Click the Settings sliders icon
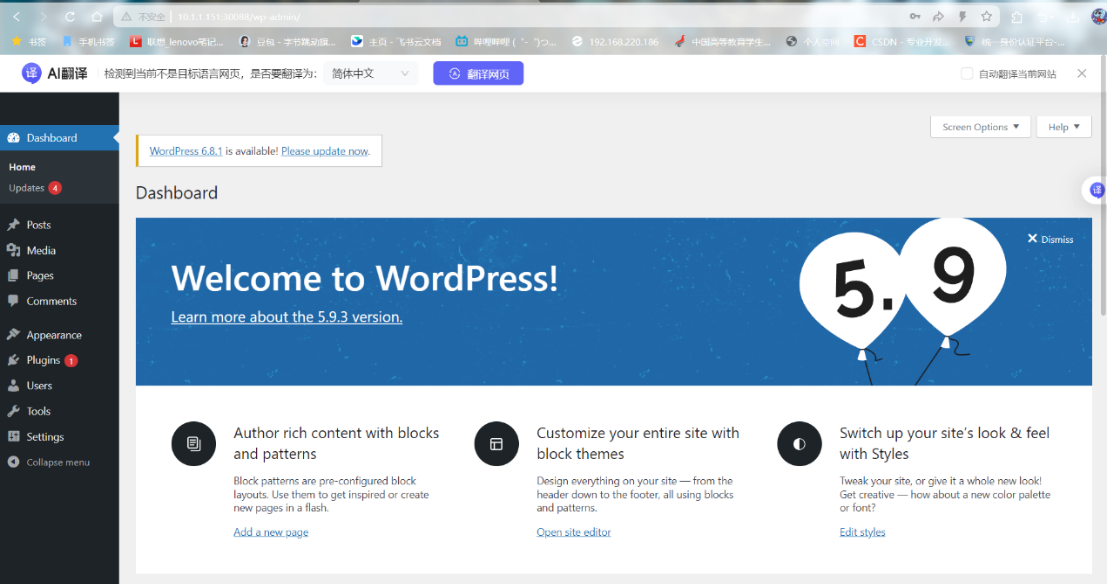The width and height of the screenshot is (1108, 584). 13,436
